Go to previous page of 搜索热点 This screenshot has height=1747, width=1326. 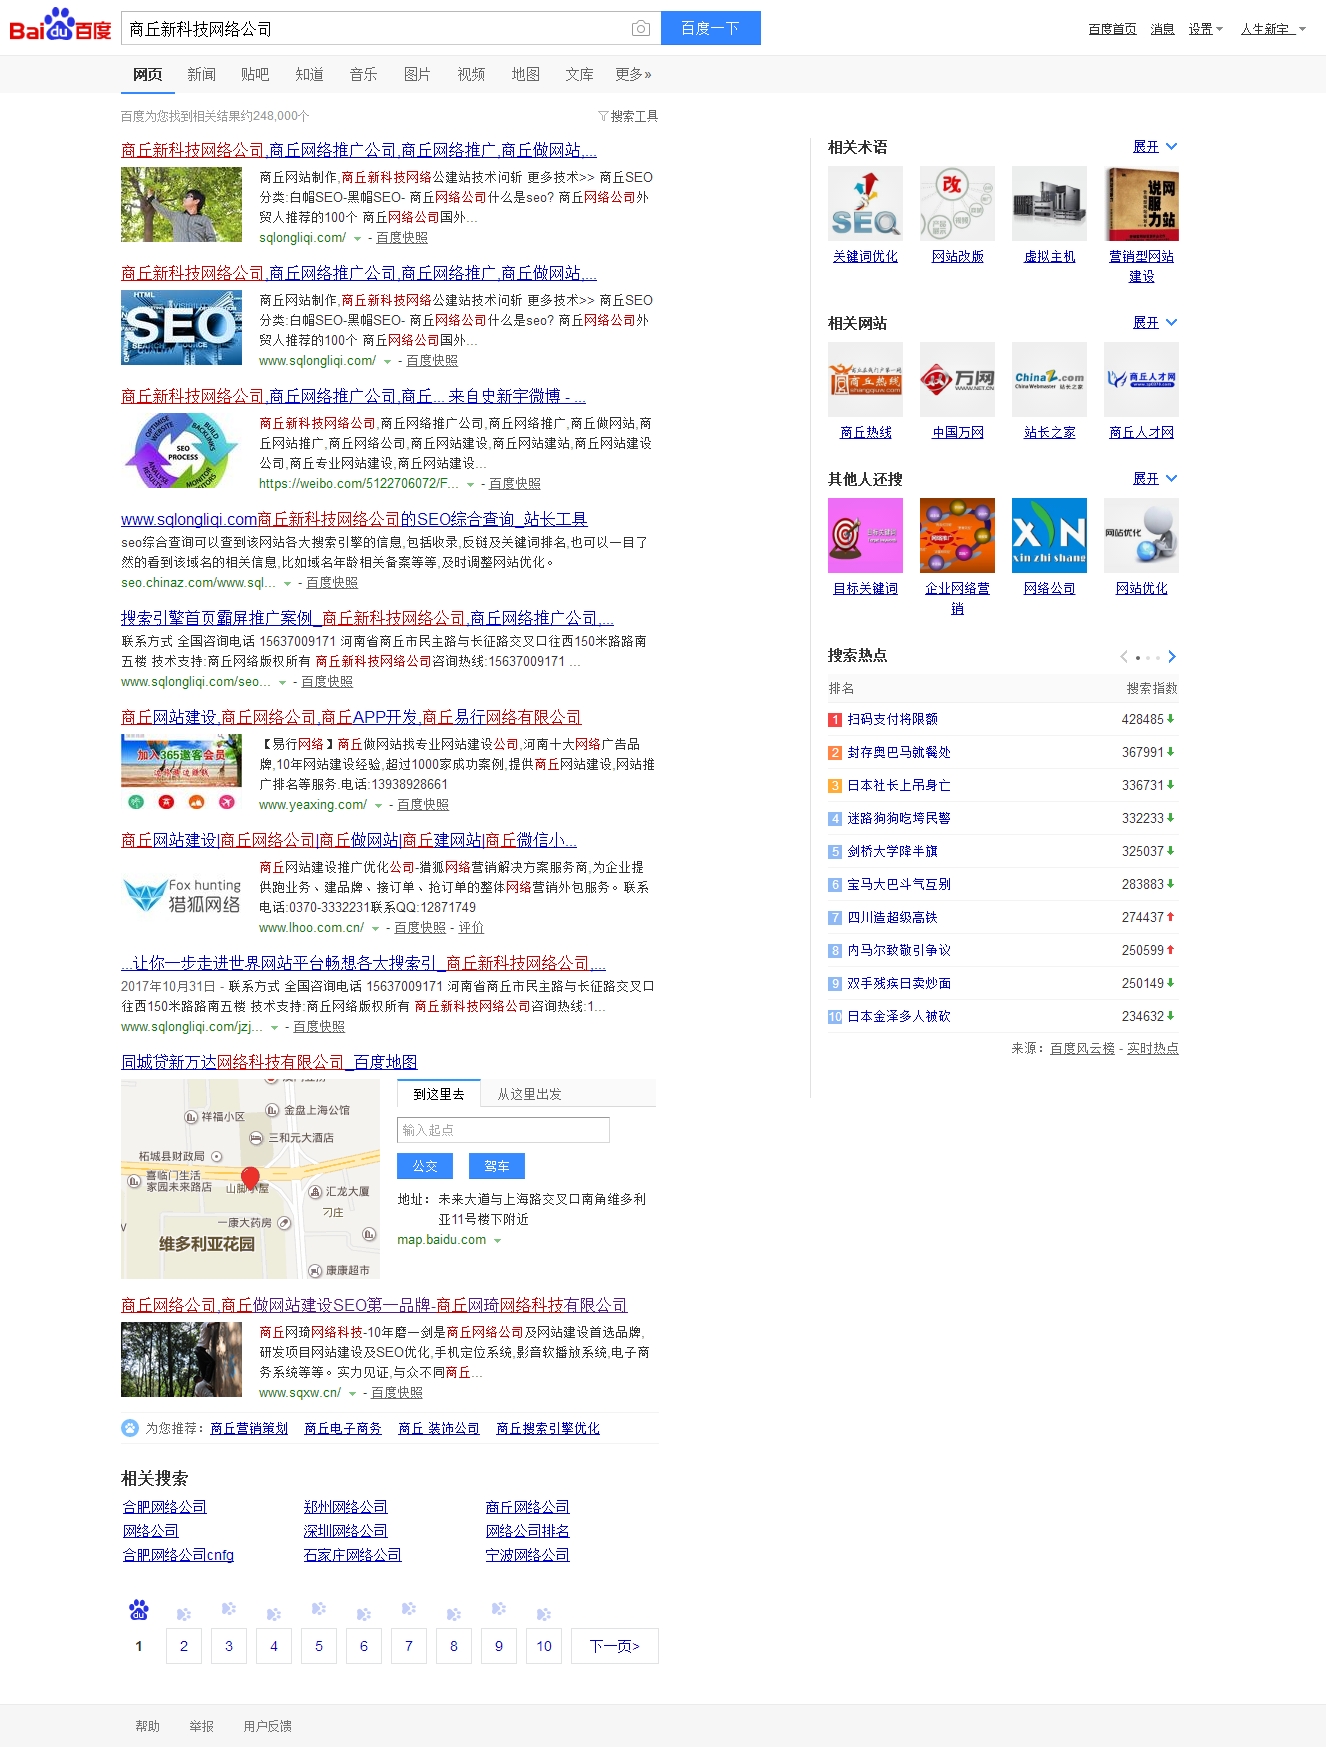1124,657
